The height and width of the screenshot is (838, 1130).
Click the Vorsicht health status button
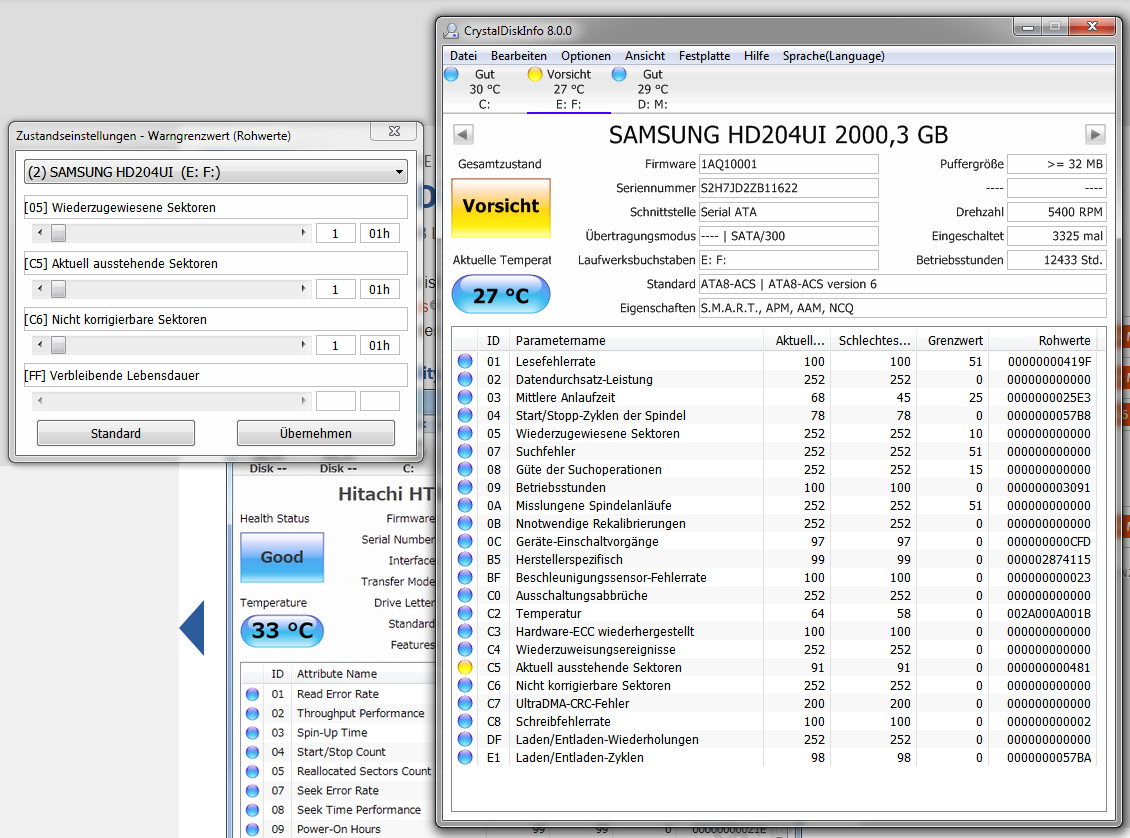coord(501,207)
